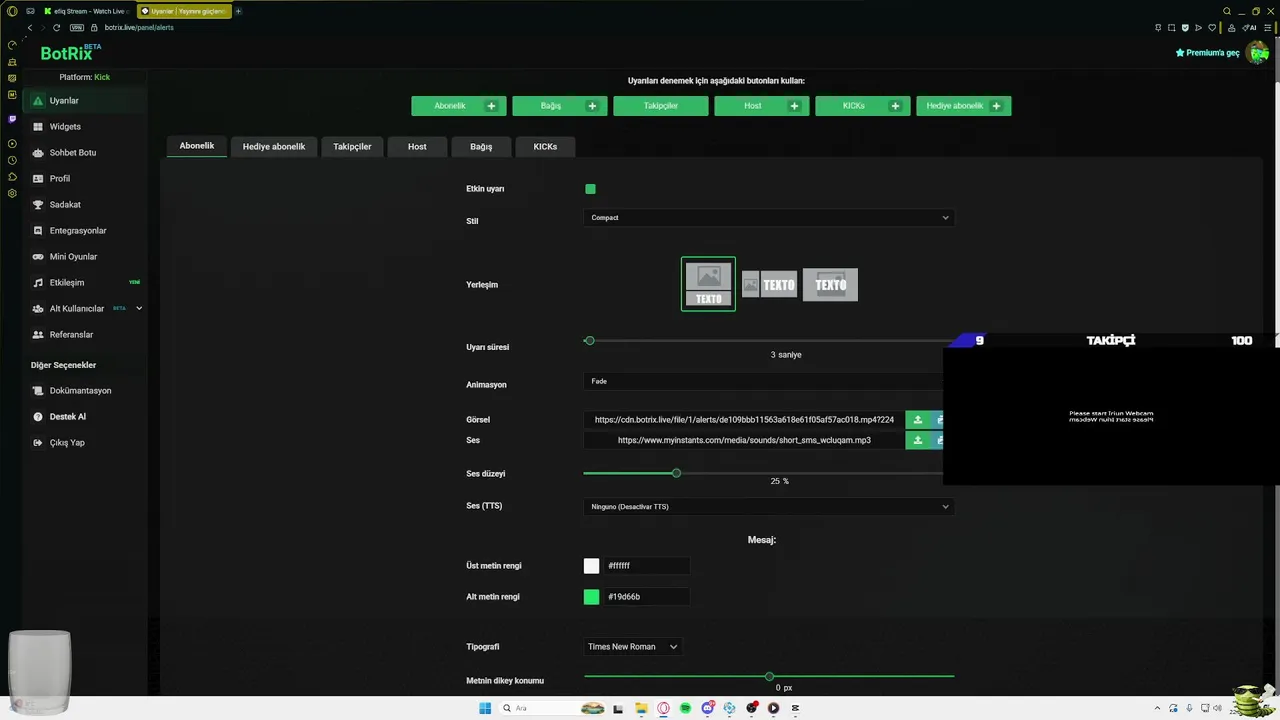Open Destek AI support
The width and height of the screenshot is (1280, 720).
coord(84,417)
